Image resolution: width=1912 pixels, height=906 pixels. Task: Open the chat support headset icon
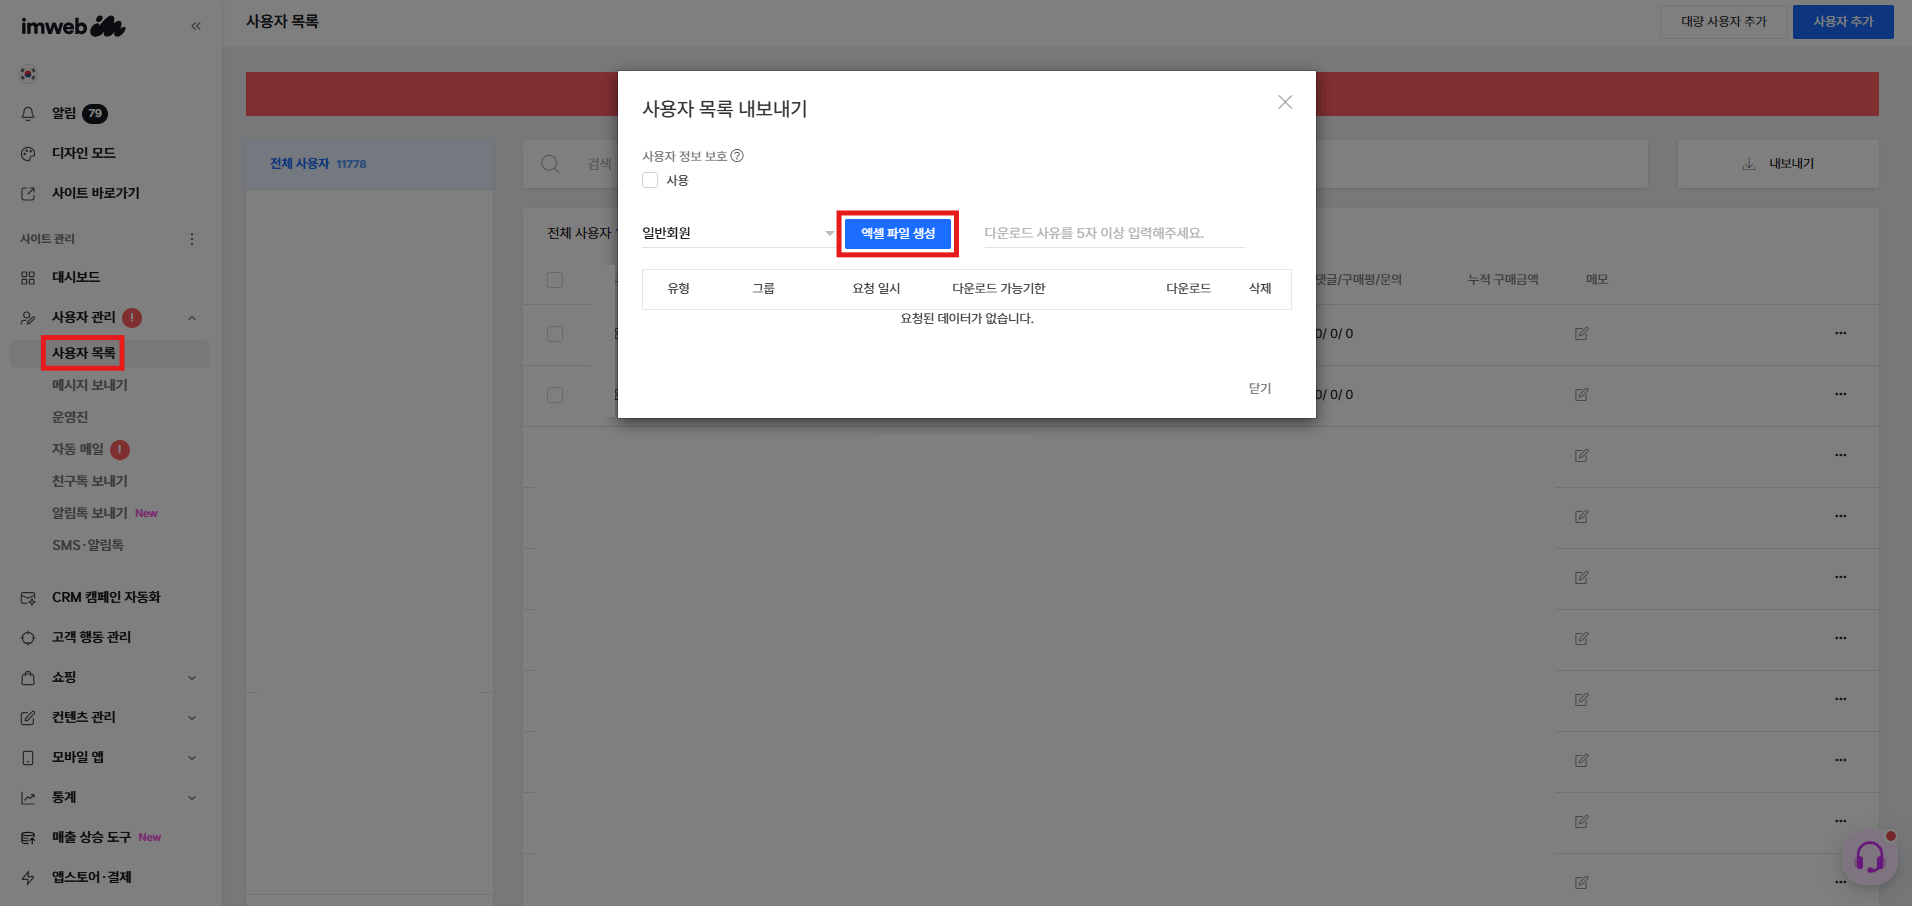click(1869, 857)
